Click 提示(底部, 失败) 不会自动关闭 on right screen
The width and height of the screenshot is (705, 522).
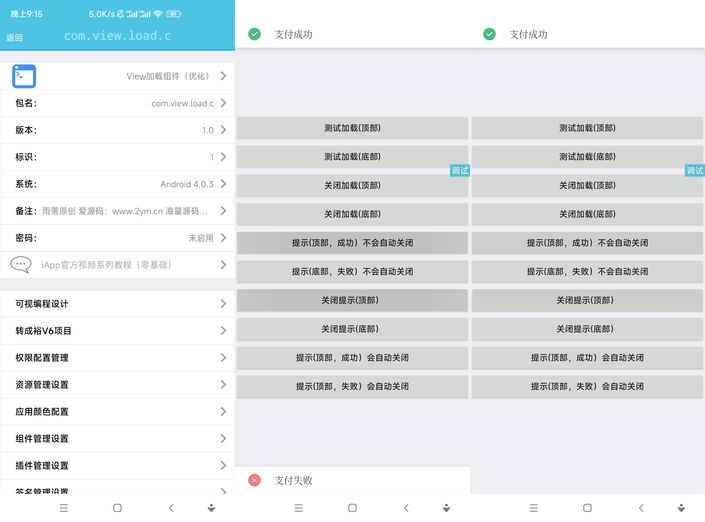[x=587, y=272]
